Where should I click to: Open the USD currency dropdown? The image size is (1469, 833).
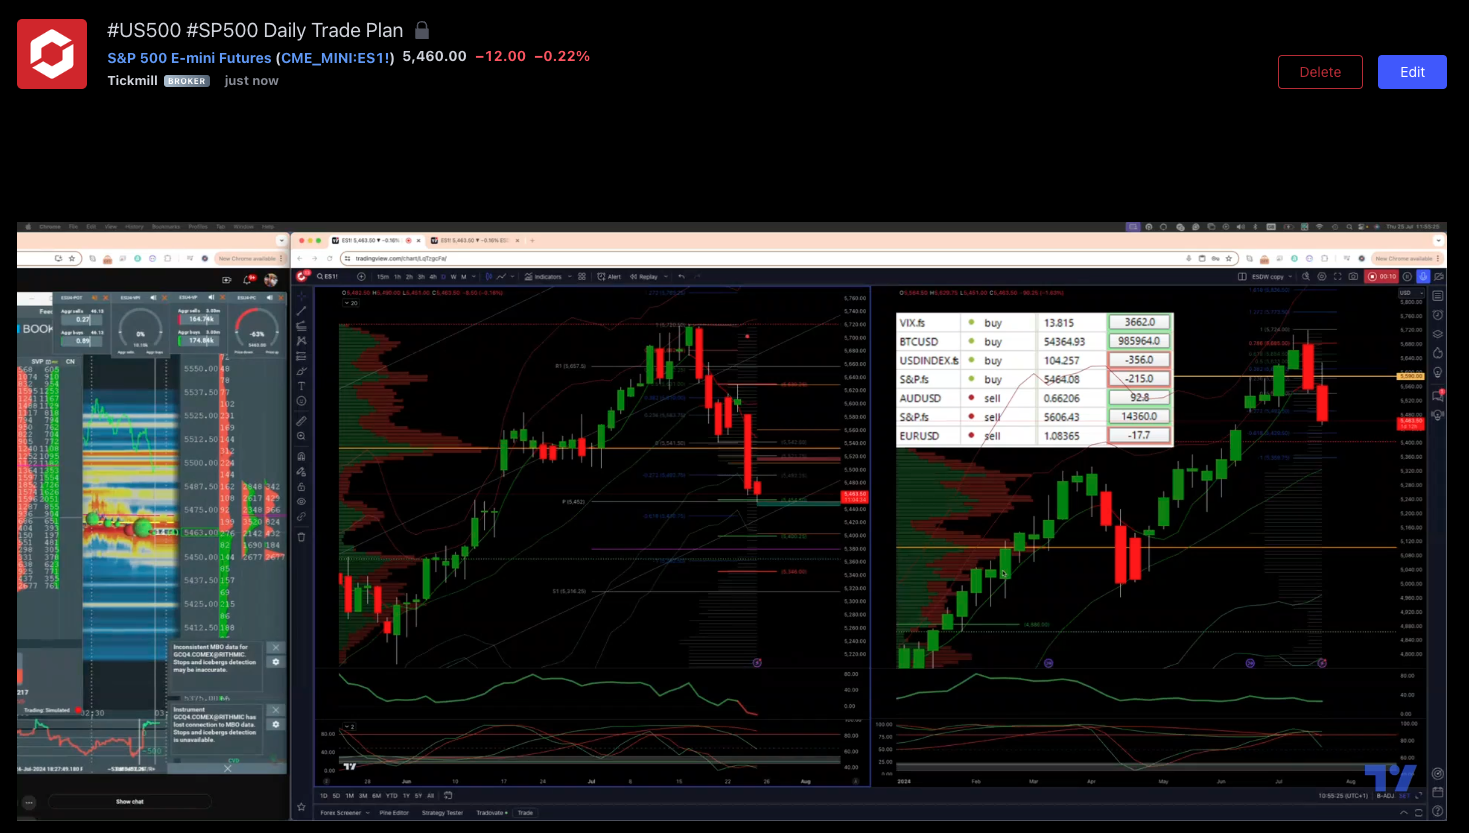coord(1411,293)
